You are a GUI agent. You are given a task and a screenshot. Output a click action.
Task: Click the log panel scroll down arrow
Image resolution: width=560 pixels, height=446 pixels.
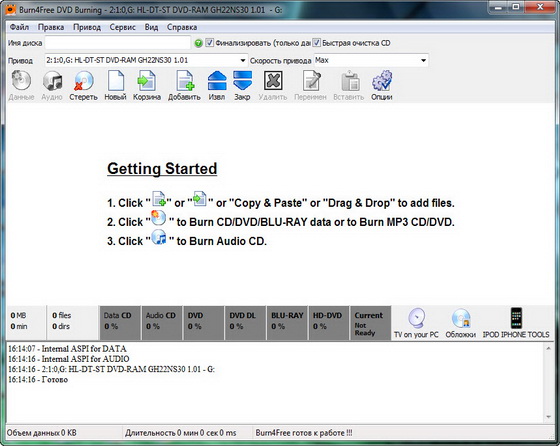548,417
